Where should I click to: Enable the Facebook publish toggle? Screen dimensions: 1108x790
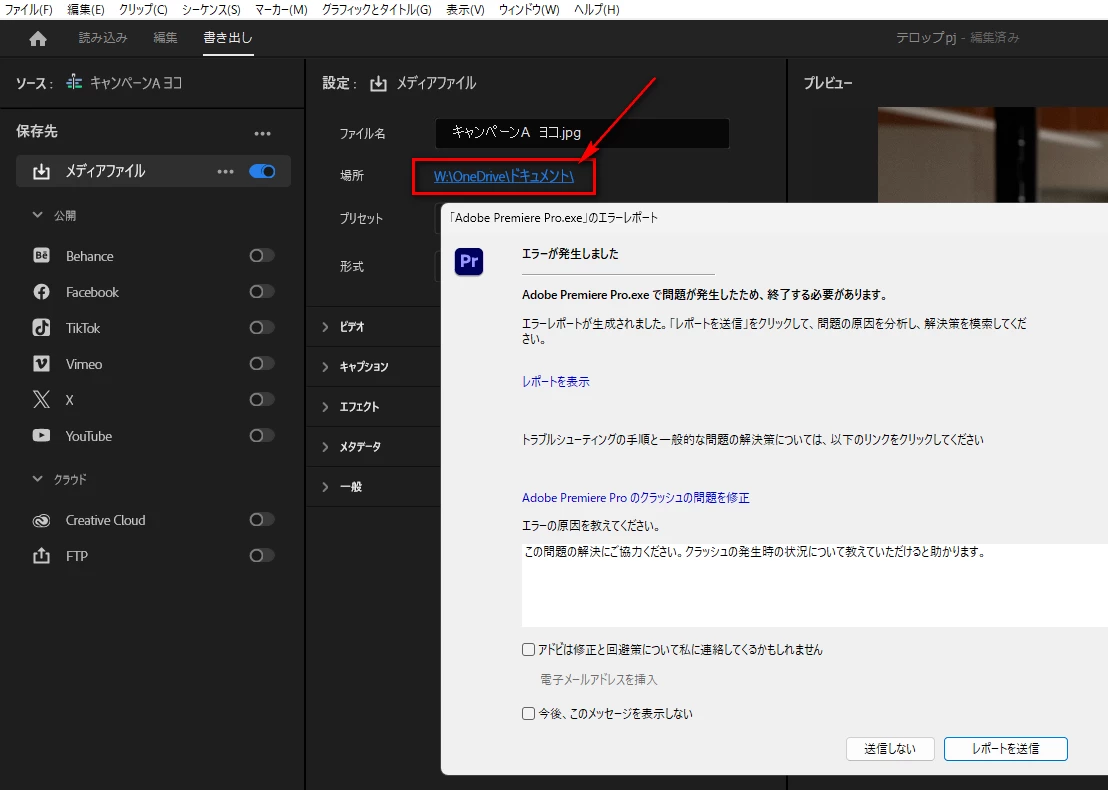point(262,292)
